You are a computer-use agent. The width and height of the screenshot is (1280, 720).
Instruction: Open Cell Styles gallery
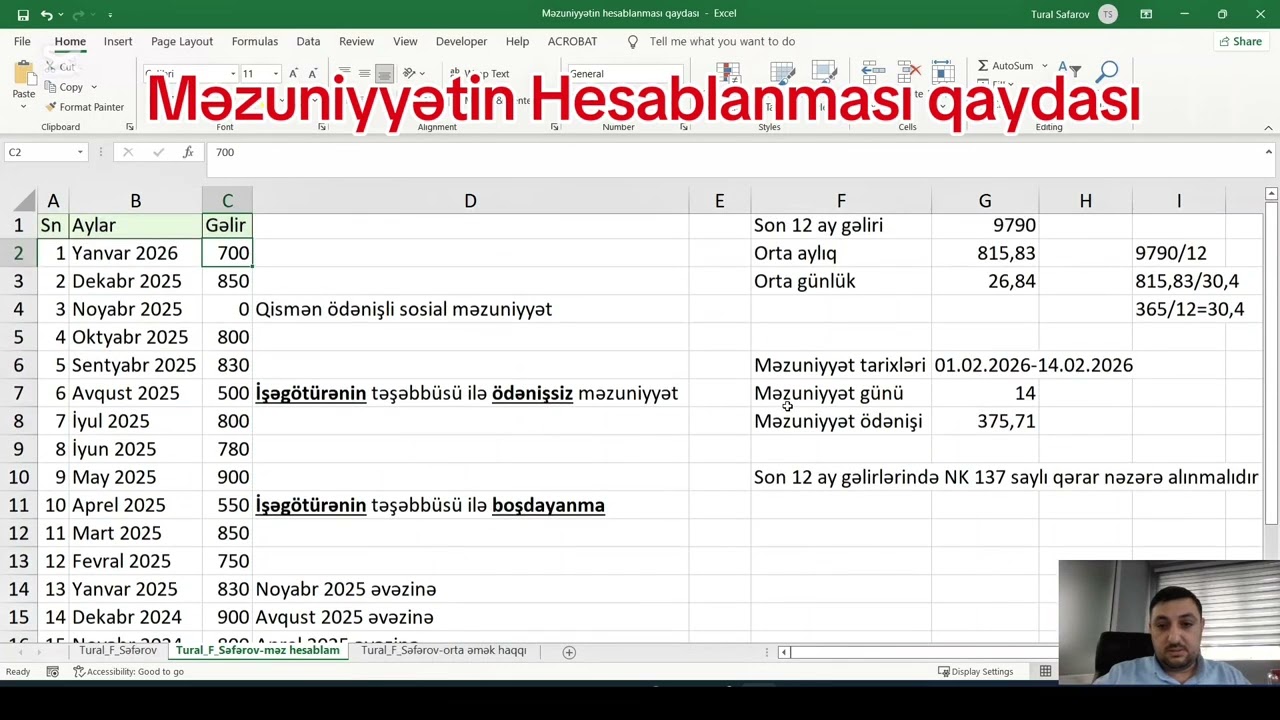point(824,74)
